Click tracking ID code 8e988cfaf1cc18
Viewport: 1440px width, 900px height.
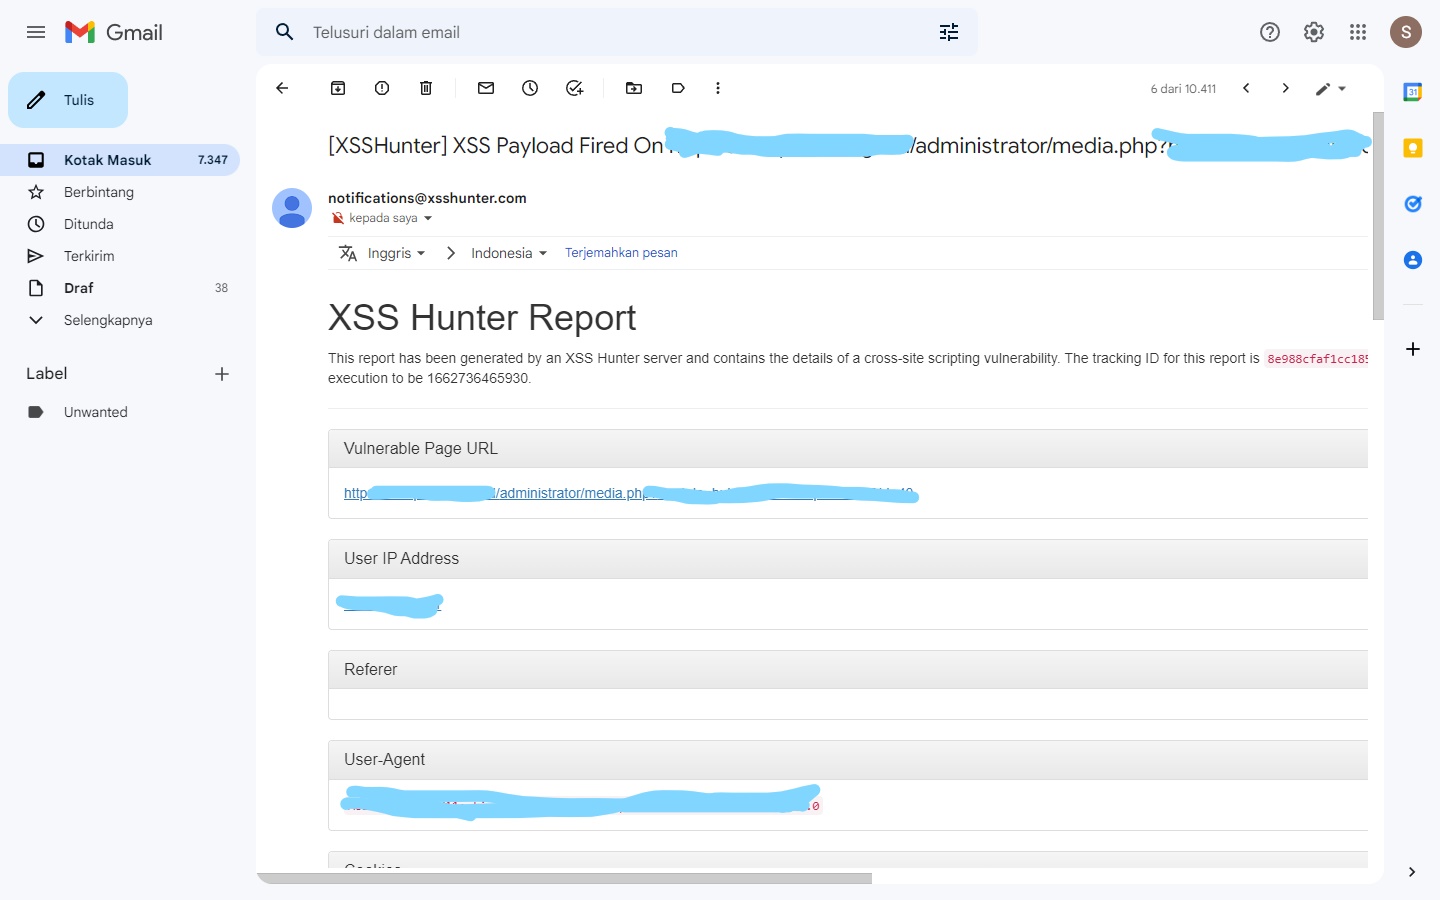point(1316,358)
